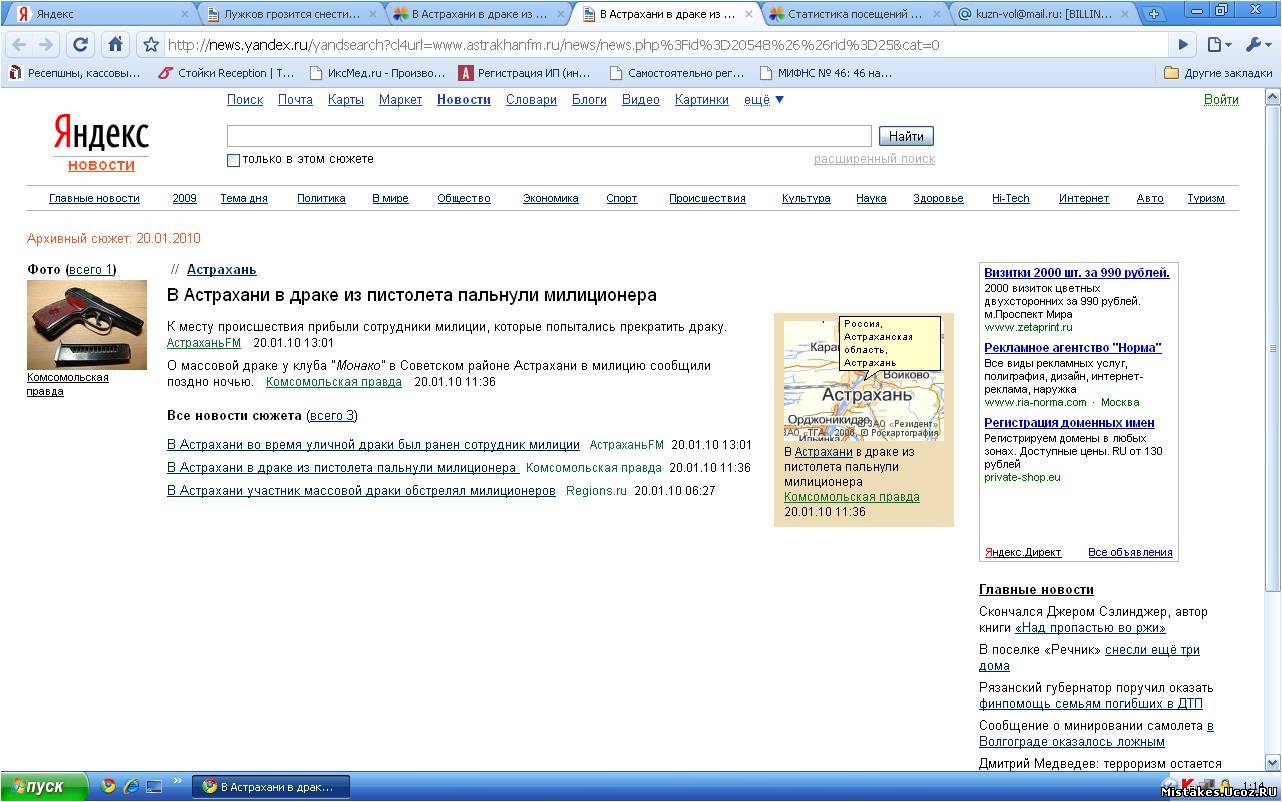Click the browser Back arrow
Viewport: 1282px width, 802px height.
click(19, 45)
